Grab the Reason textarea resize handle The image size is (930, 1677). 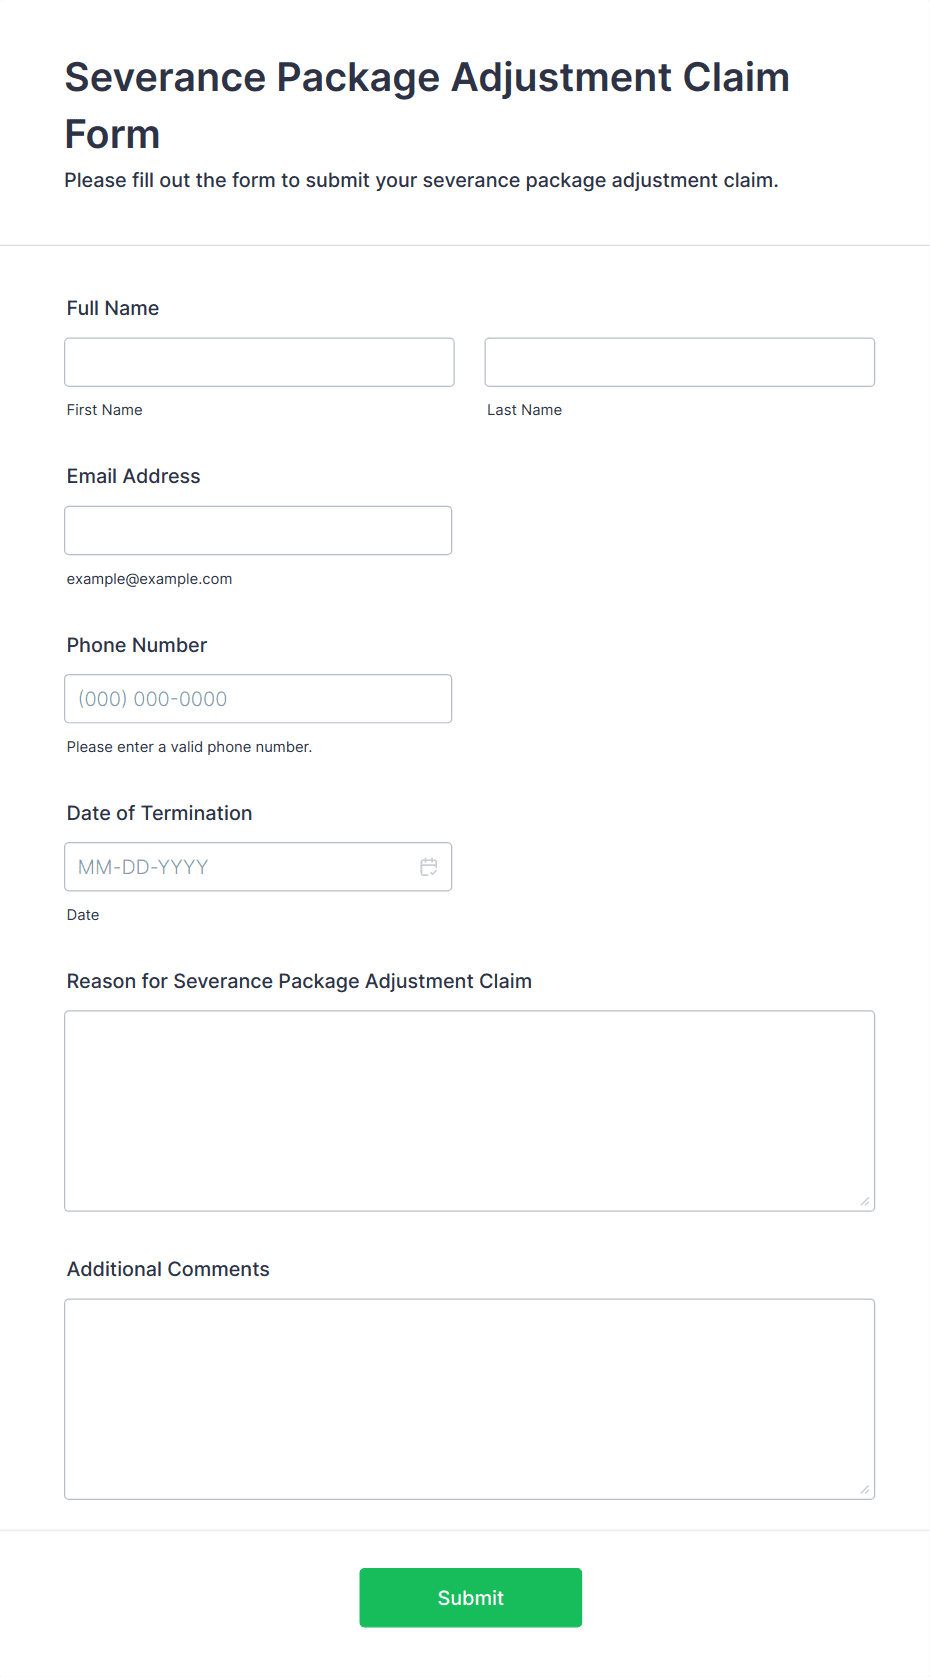pos(865,1201)
